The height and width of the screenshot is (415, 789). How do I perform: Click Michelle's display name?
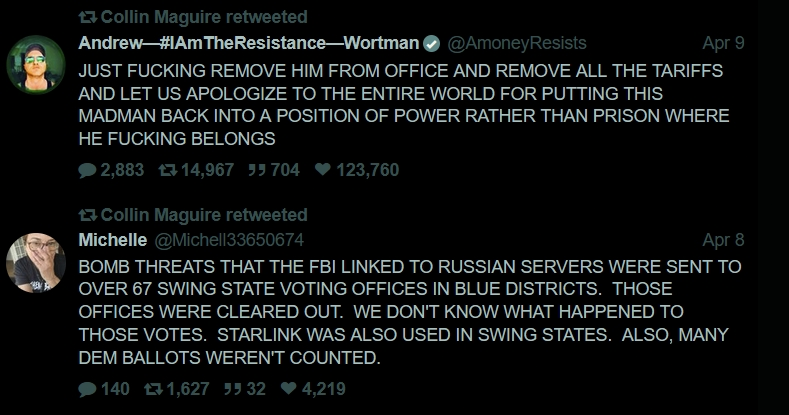click(112, 240)
